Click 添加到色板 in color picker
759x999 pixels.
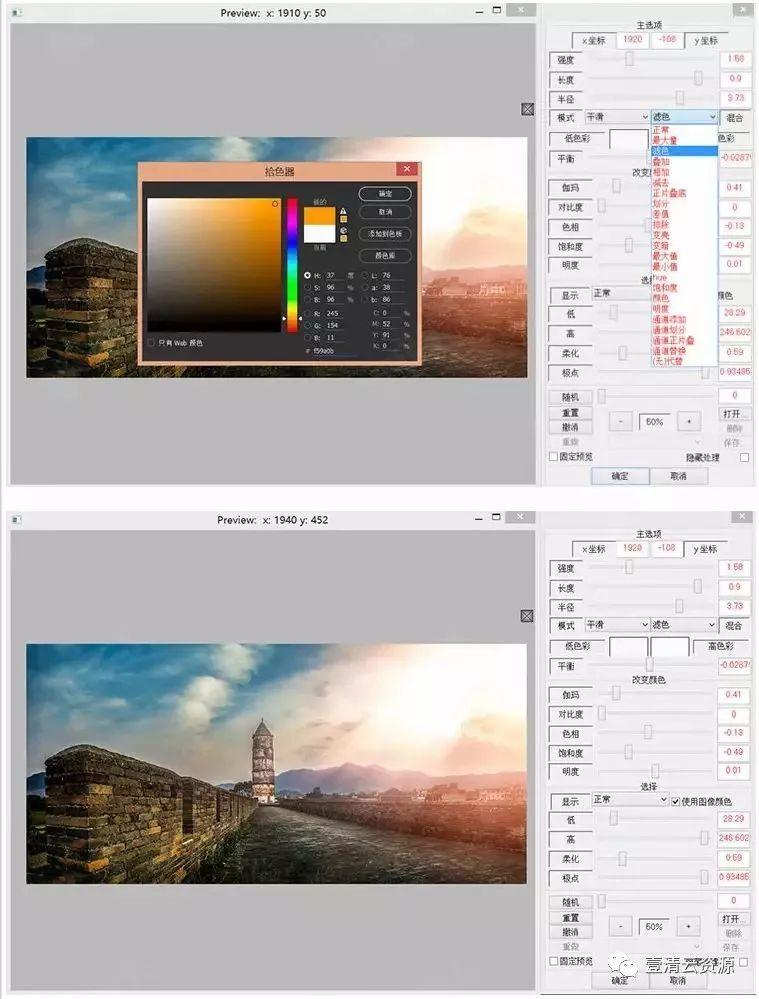click(x=385, y=234)
